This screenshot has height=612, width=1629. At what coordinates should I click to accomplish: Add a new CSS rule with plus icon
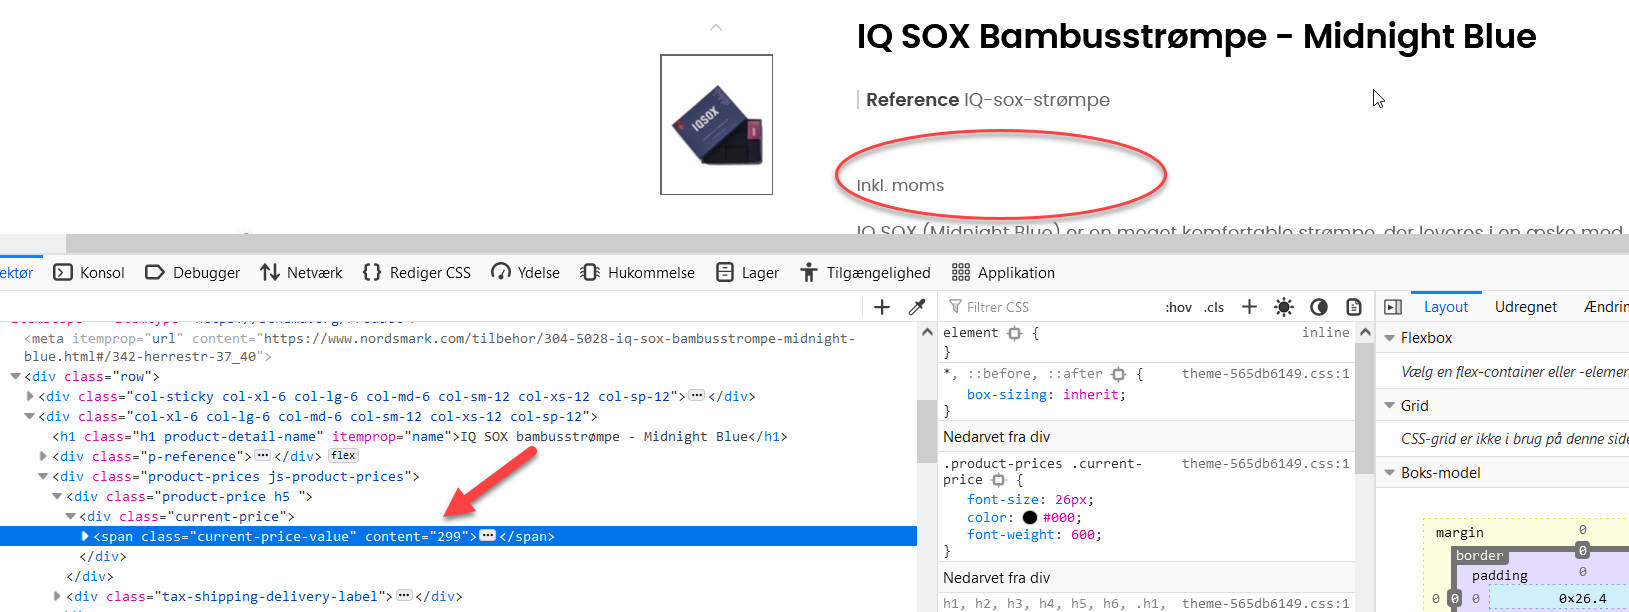[x=1249, y=307]
